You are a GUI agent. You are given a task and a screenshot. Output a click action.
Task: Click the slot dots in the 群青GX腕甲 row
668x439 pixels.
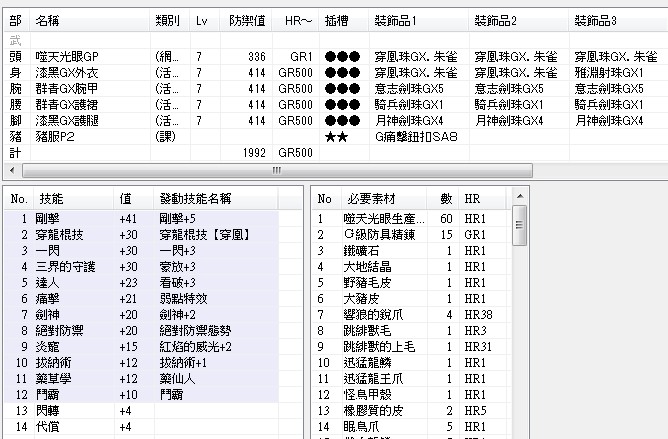341,89
